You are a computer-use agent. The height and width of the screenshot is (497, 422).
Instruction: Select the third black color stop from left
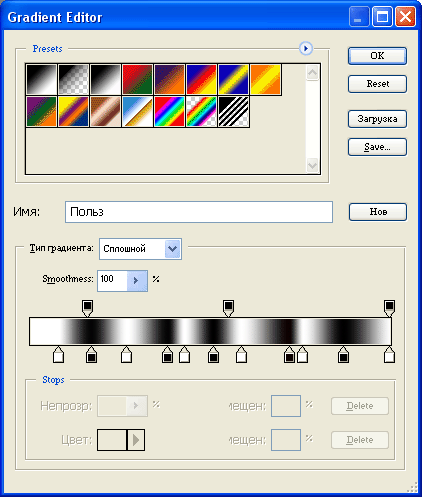point(213,355)
